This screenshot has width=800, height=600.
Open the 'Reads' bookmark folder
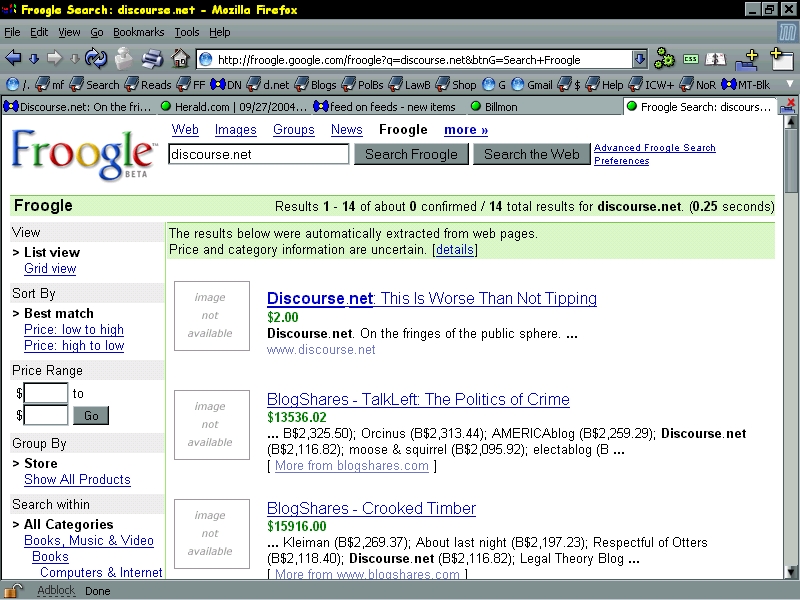point(148,85)
